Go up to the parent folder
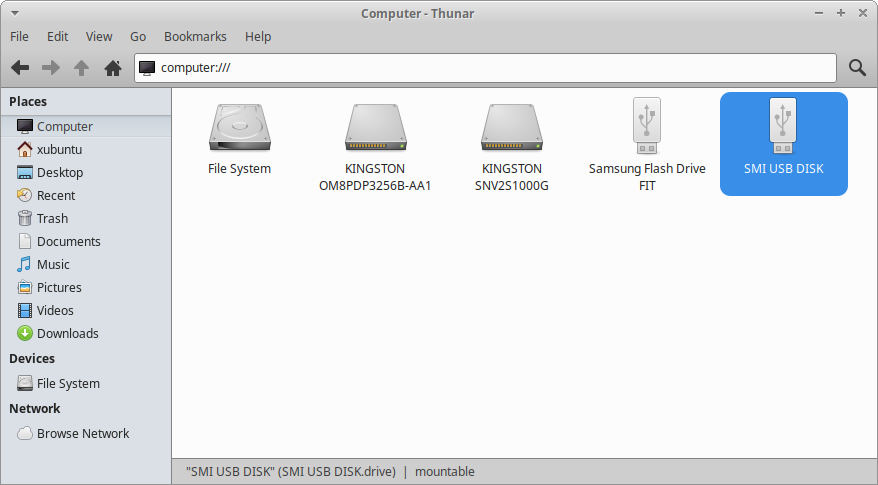This screenshot has width=878, height=485. (x=82, y=68)
